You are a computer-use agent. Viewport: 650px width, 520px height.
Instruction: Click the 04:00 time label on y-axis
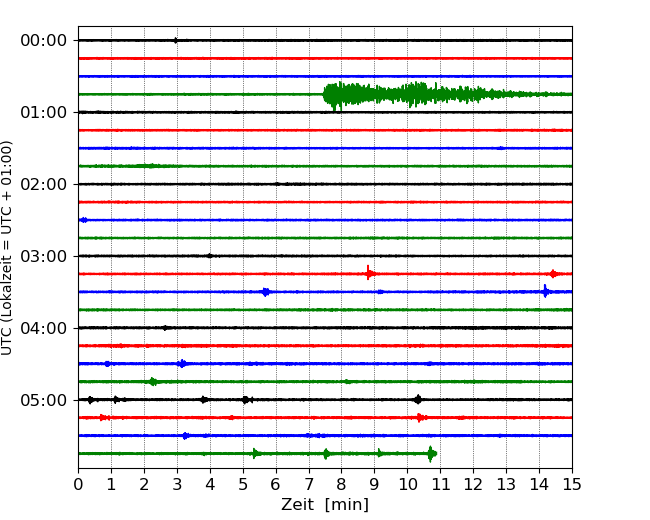tap(44, 328)
